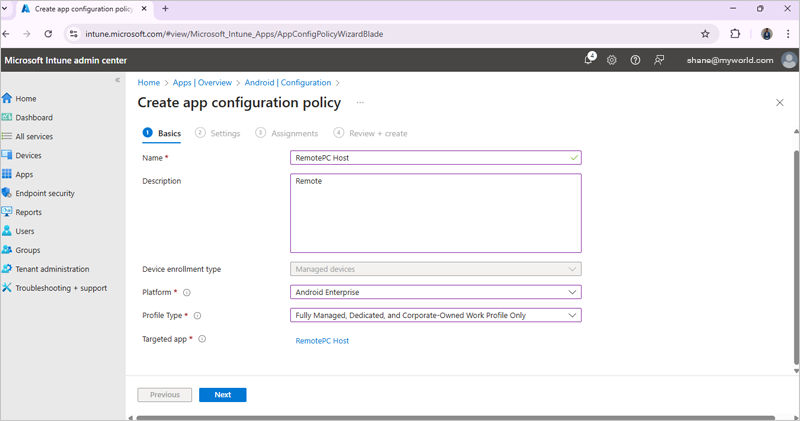Open Endpoint security from the sidebar
This screenshot has height=421, width=800.
[45, 193]
